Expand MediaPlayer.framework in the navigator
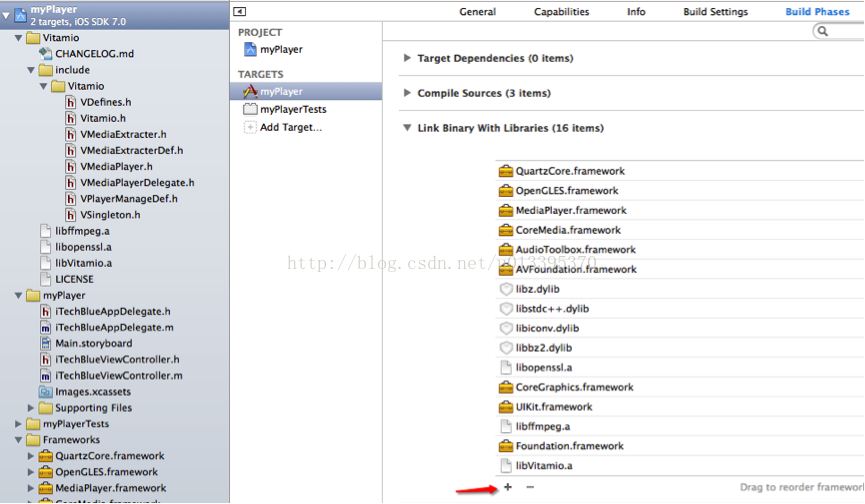The width and height of the screenshot is (865, 504). pyautogui.click(x=31, y=488)
